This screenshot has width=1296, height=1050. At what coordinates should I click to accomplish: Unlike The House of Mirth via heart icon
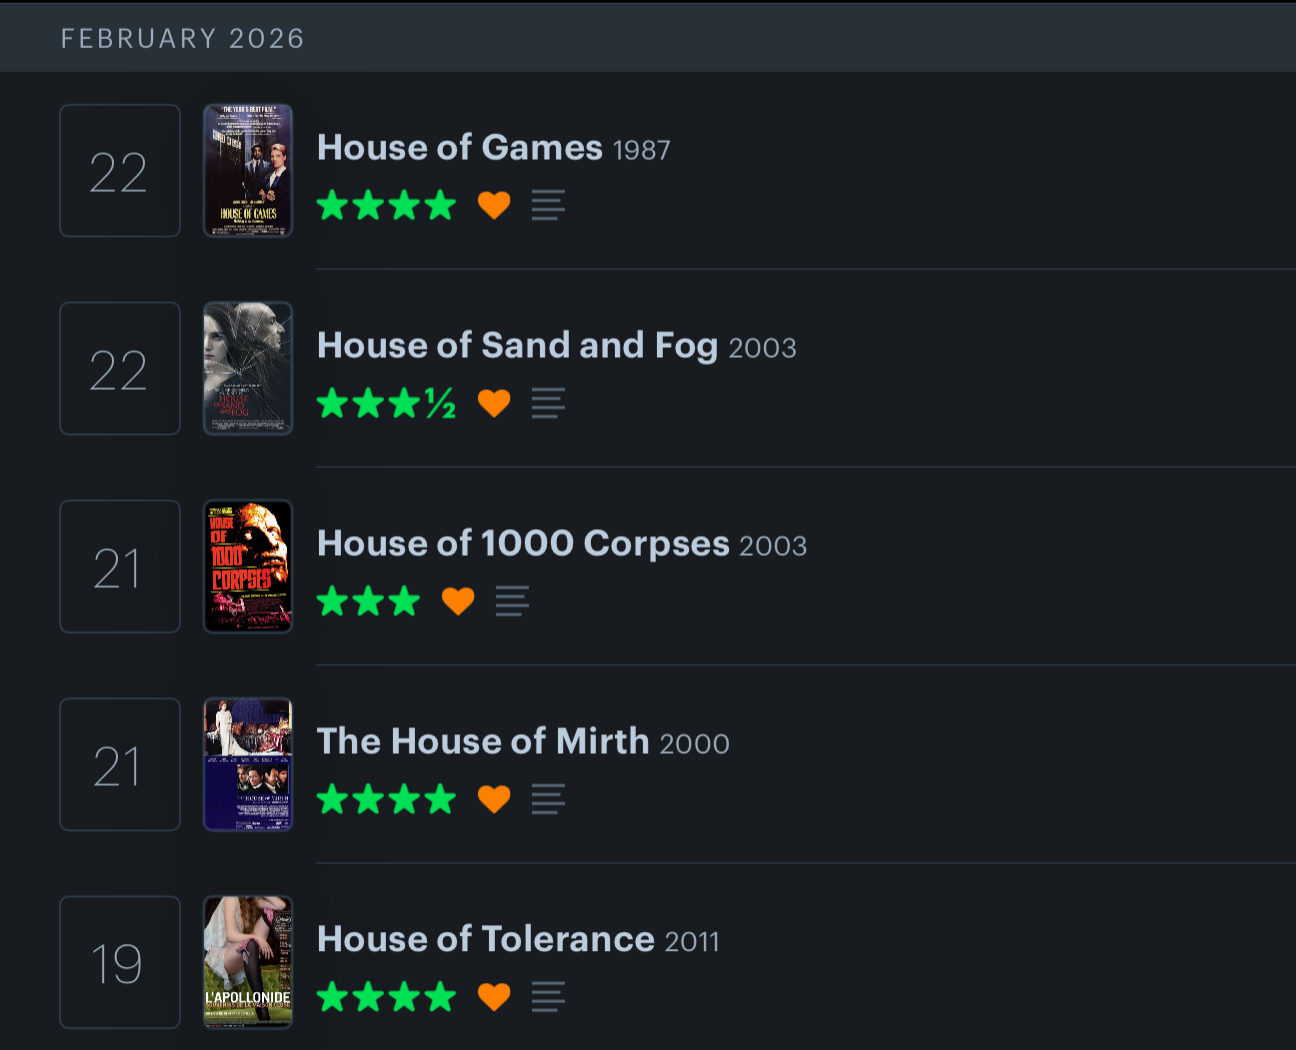click(494, 799)
